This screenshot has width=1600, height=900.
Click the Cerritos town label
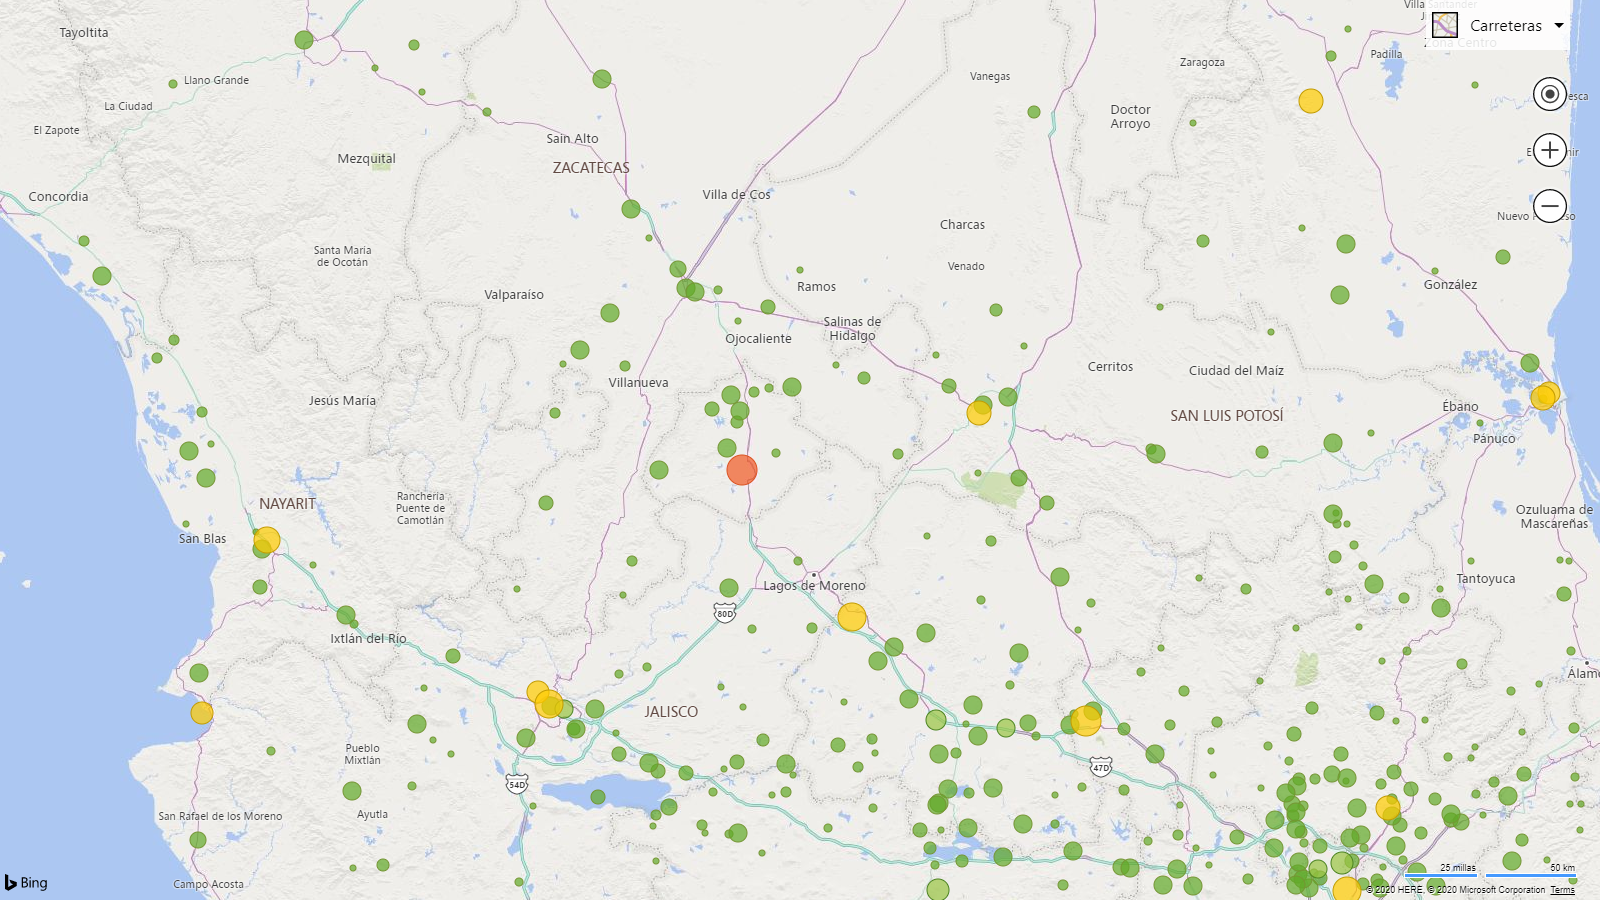coord(1111,367)
